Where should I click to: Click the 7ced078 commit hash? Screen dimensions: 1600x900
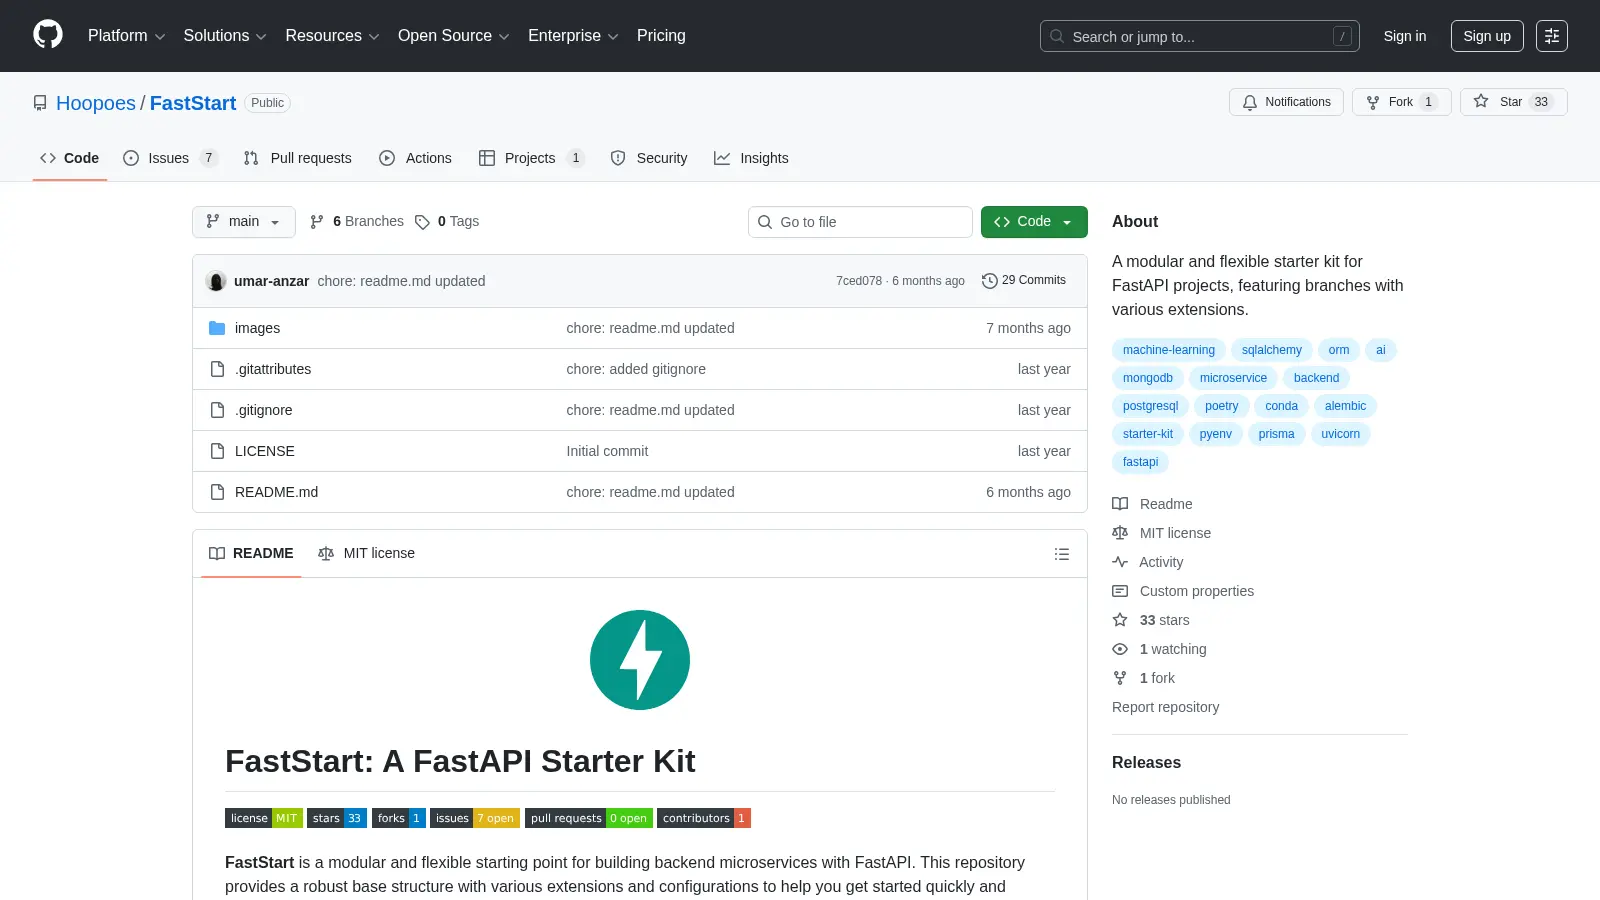(859, 281)
